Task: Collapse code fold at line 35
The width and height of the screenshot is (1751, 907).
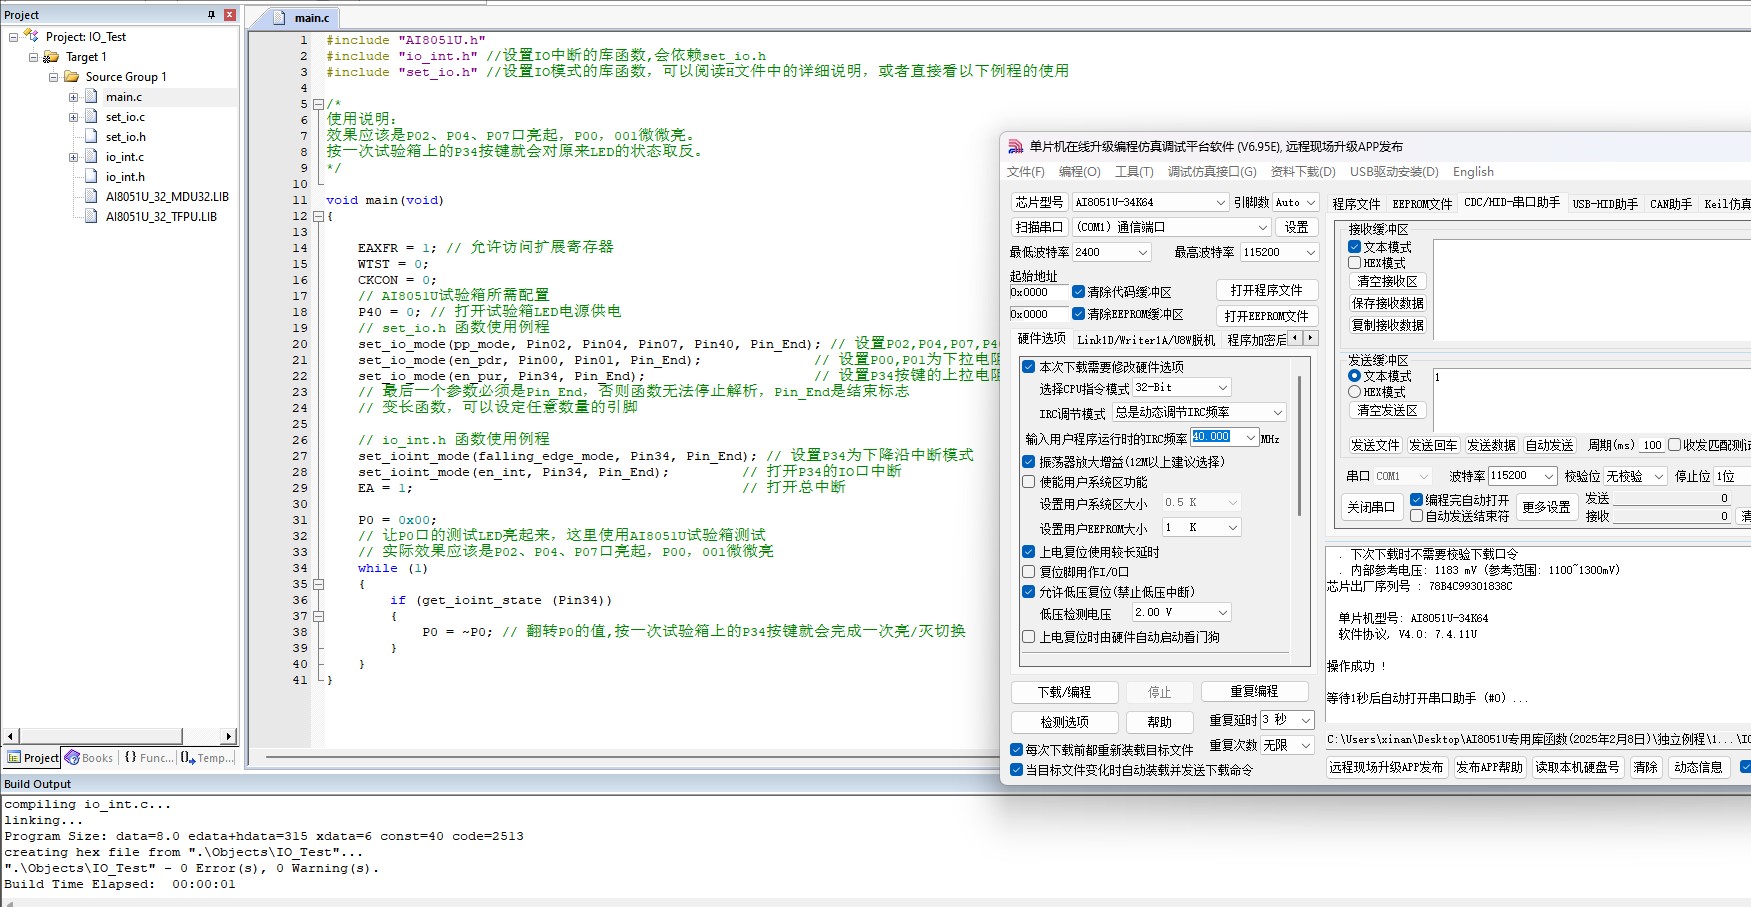Action: pyautogui.click(x=318, y=584)
